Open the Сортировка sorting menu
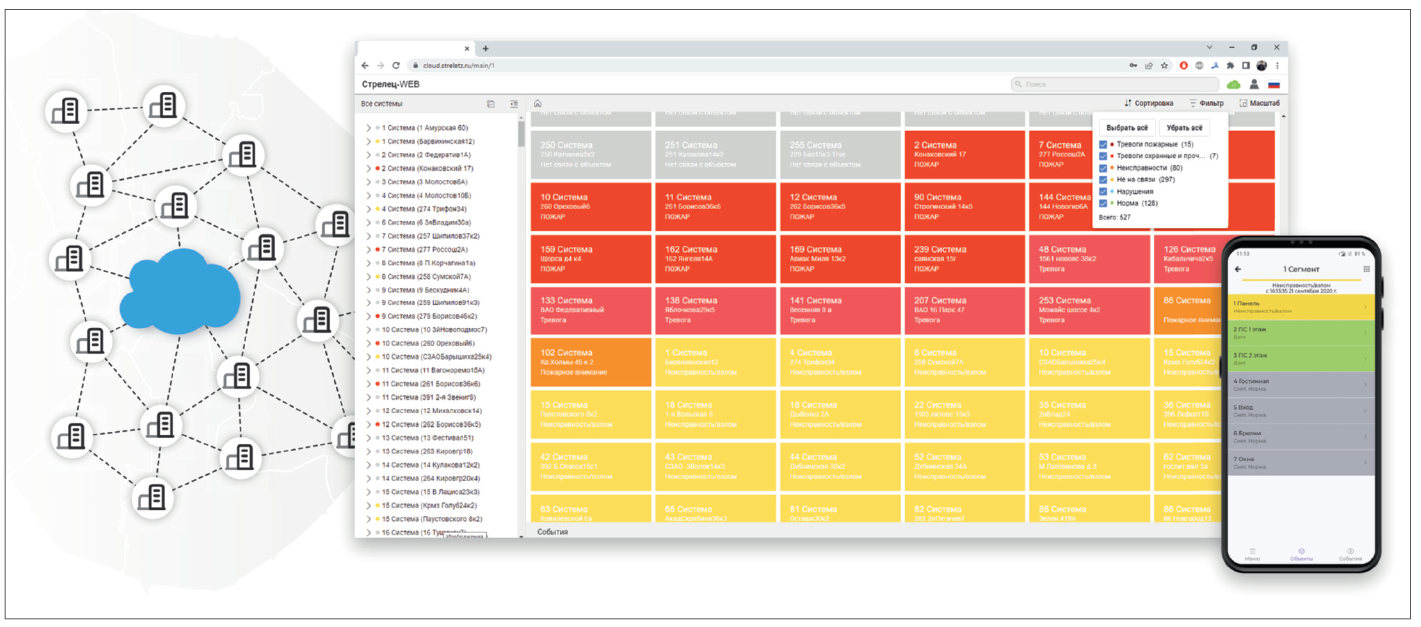The image size is (1421, 627). (x=1148, y=103)
